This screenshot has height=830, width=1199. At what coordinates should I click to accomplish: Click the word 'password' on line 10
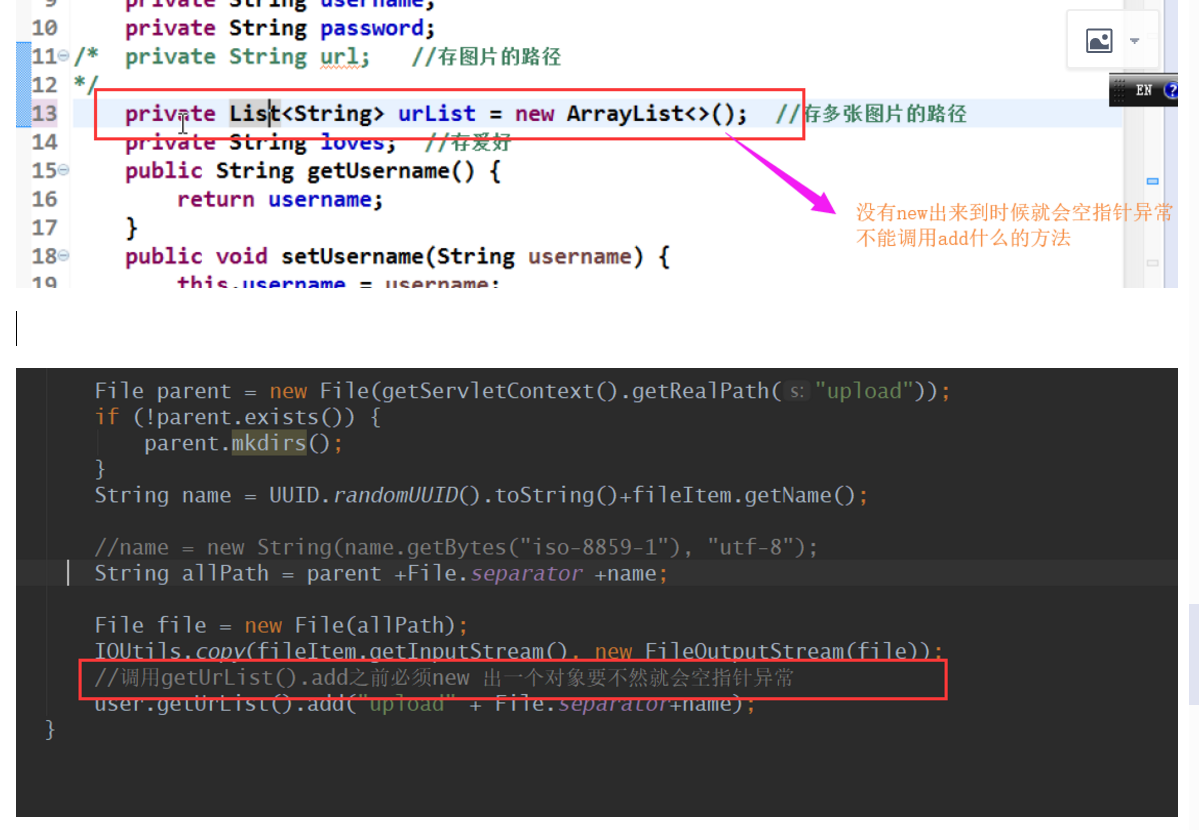pos(372,28)
